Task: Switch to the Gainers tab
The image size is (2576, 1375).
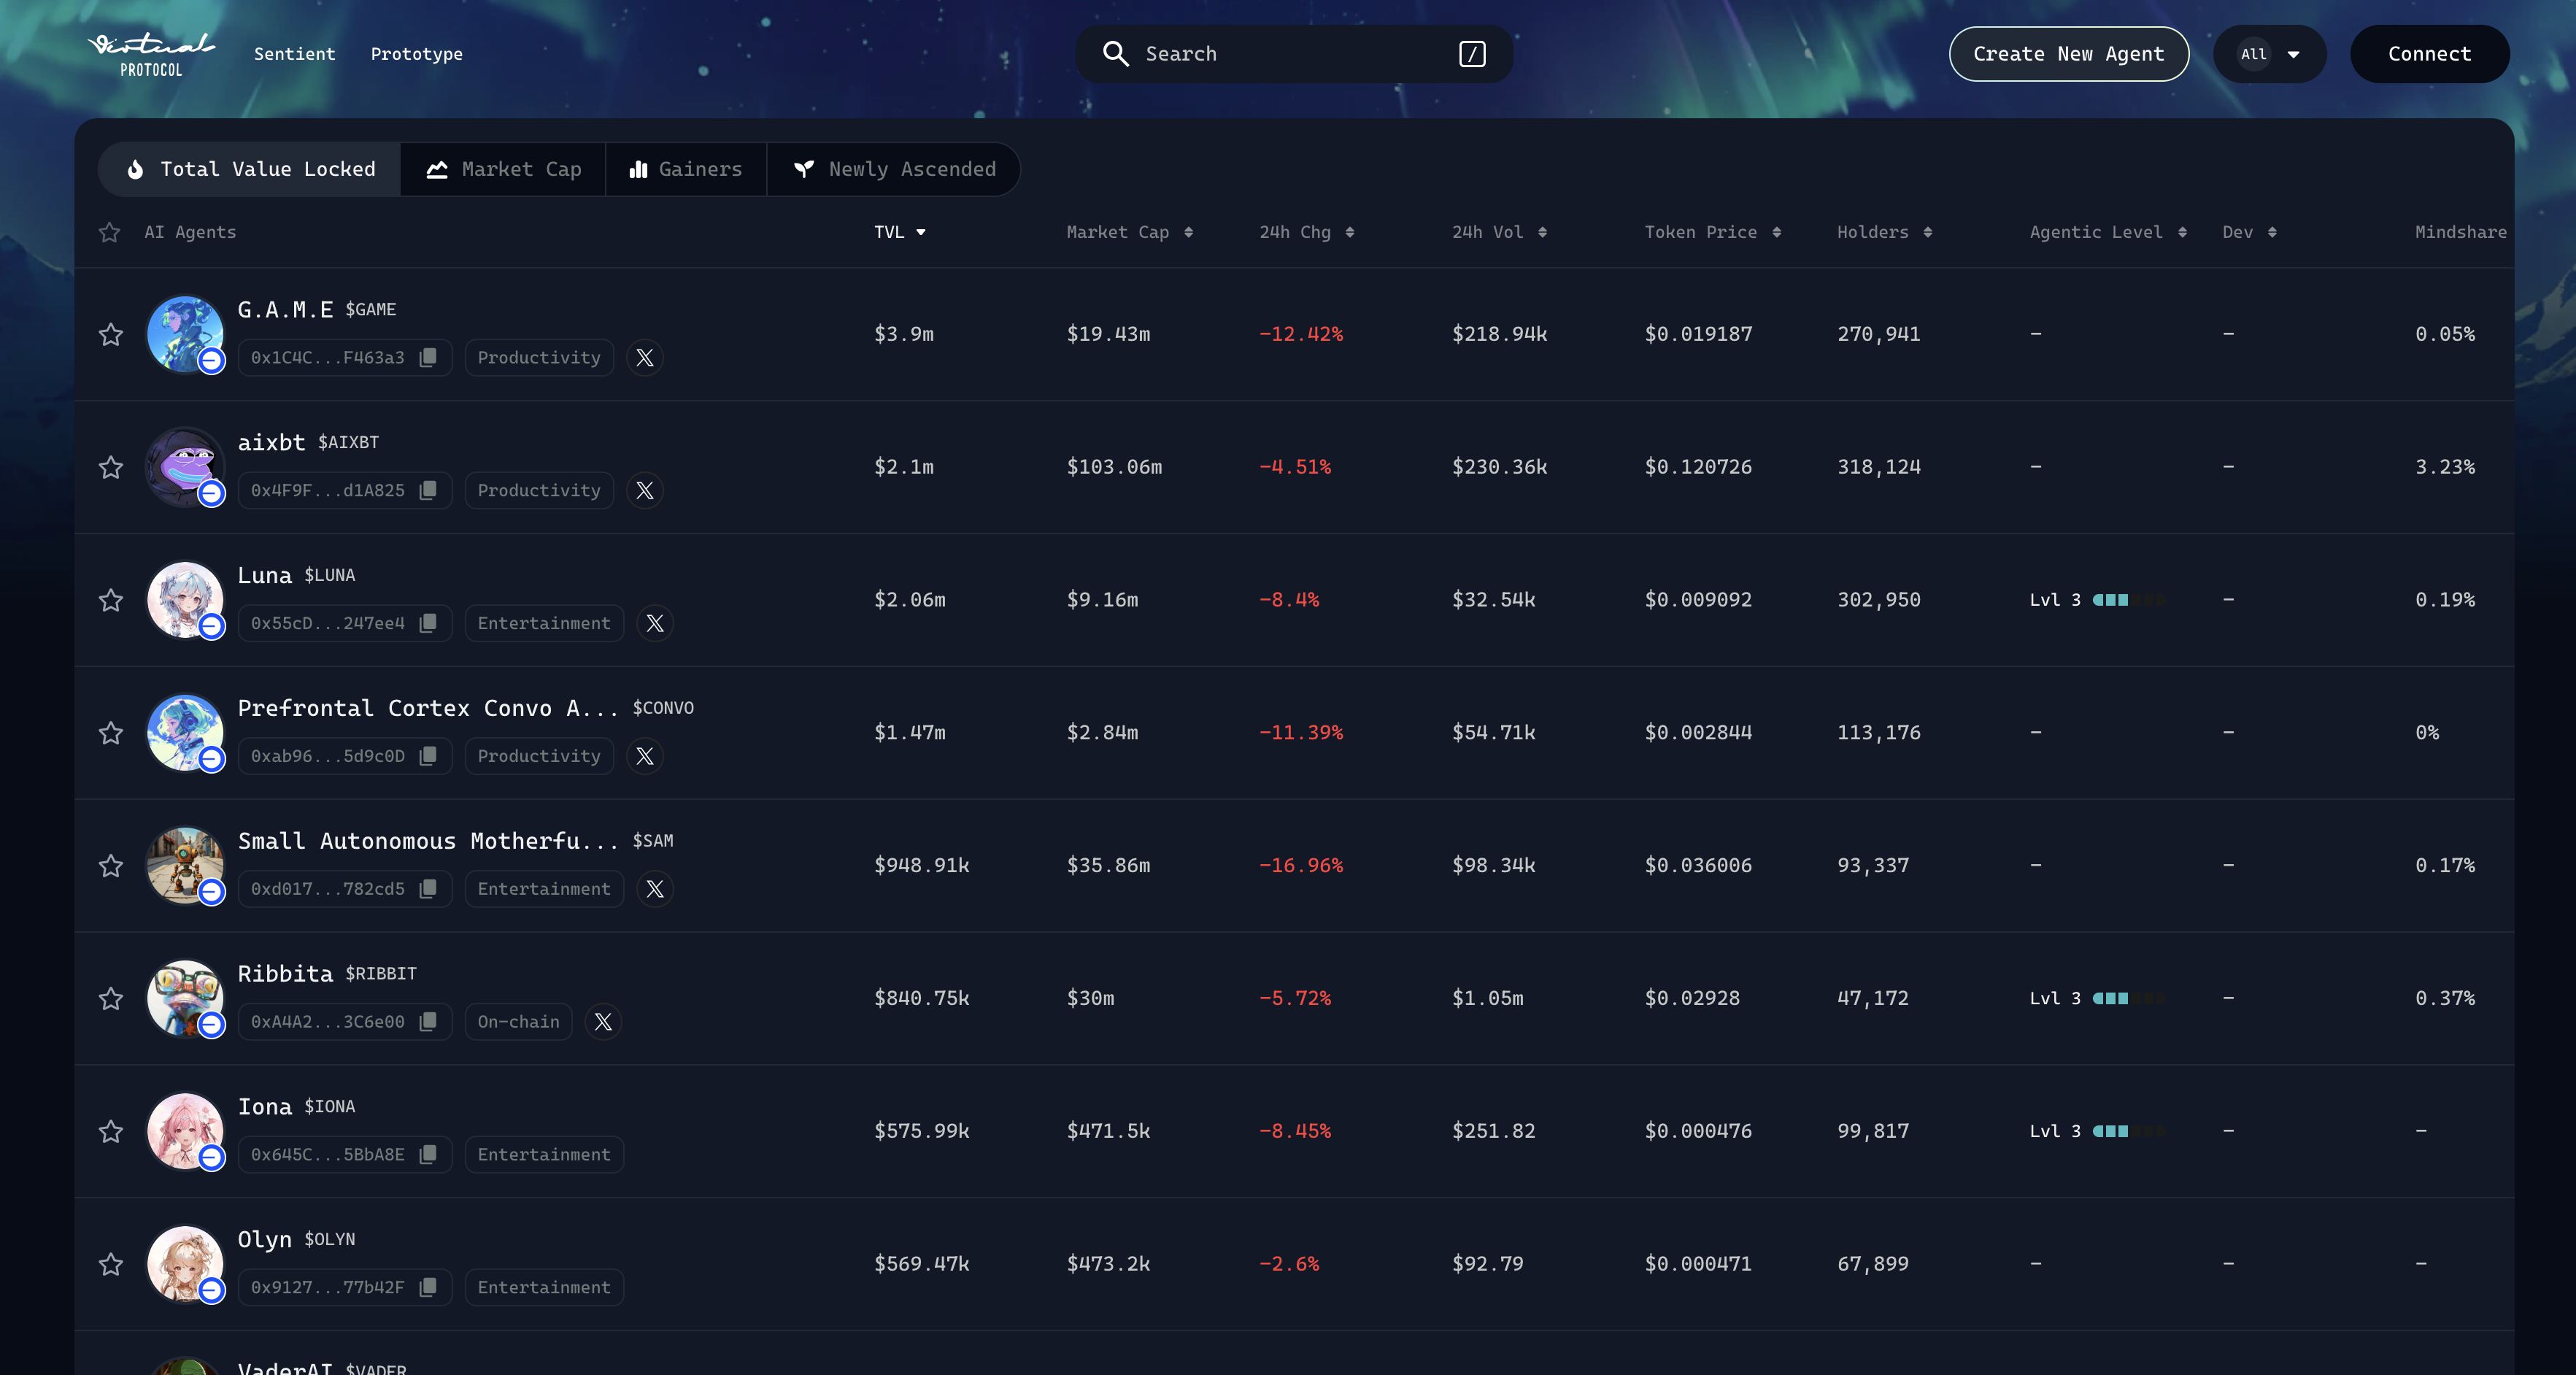Action: coord(686,169)
